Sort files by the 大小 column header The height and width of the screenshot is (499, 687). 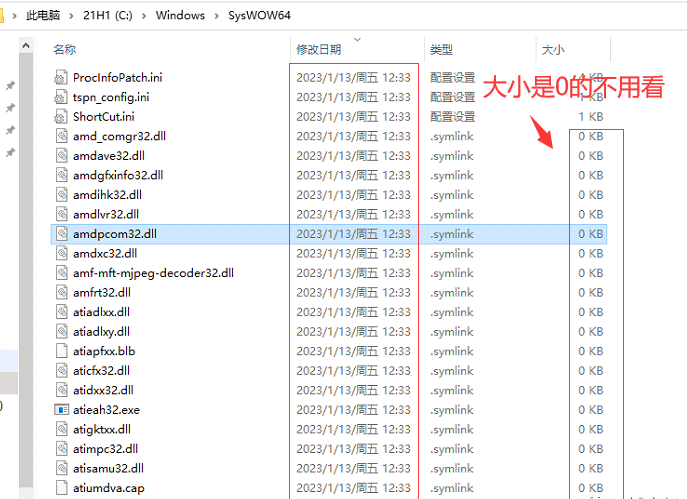click(553, 49)
